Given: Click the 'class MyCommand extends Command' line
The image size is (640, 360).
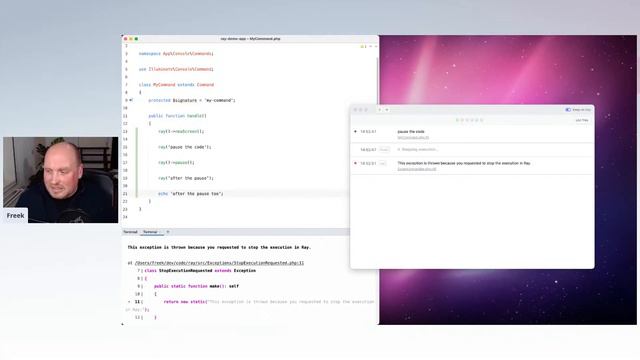Looking at the screenshot, I should [x=176, y=85].
